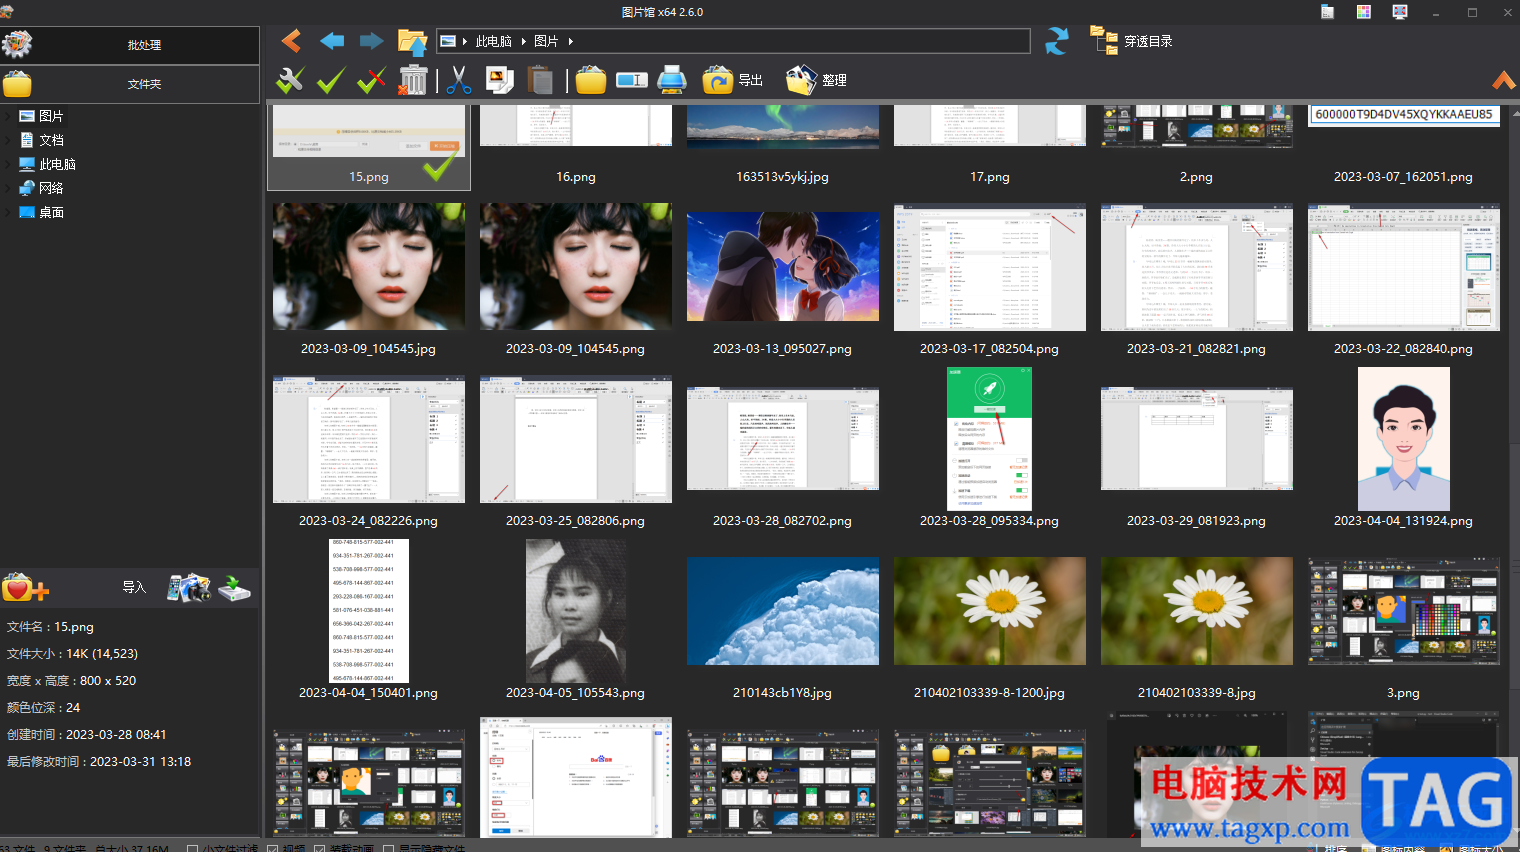Viewport: 1520px width, 852px height.
Task: Click the green checkmark with red cross
Action: 371,80
